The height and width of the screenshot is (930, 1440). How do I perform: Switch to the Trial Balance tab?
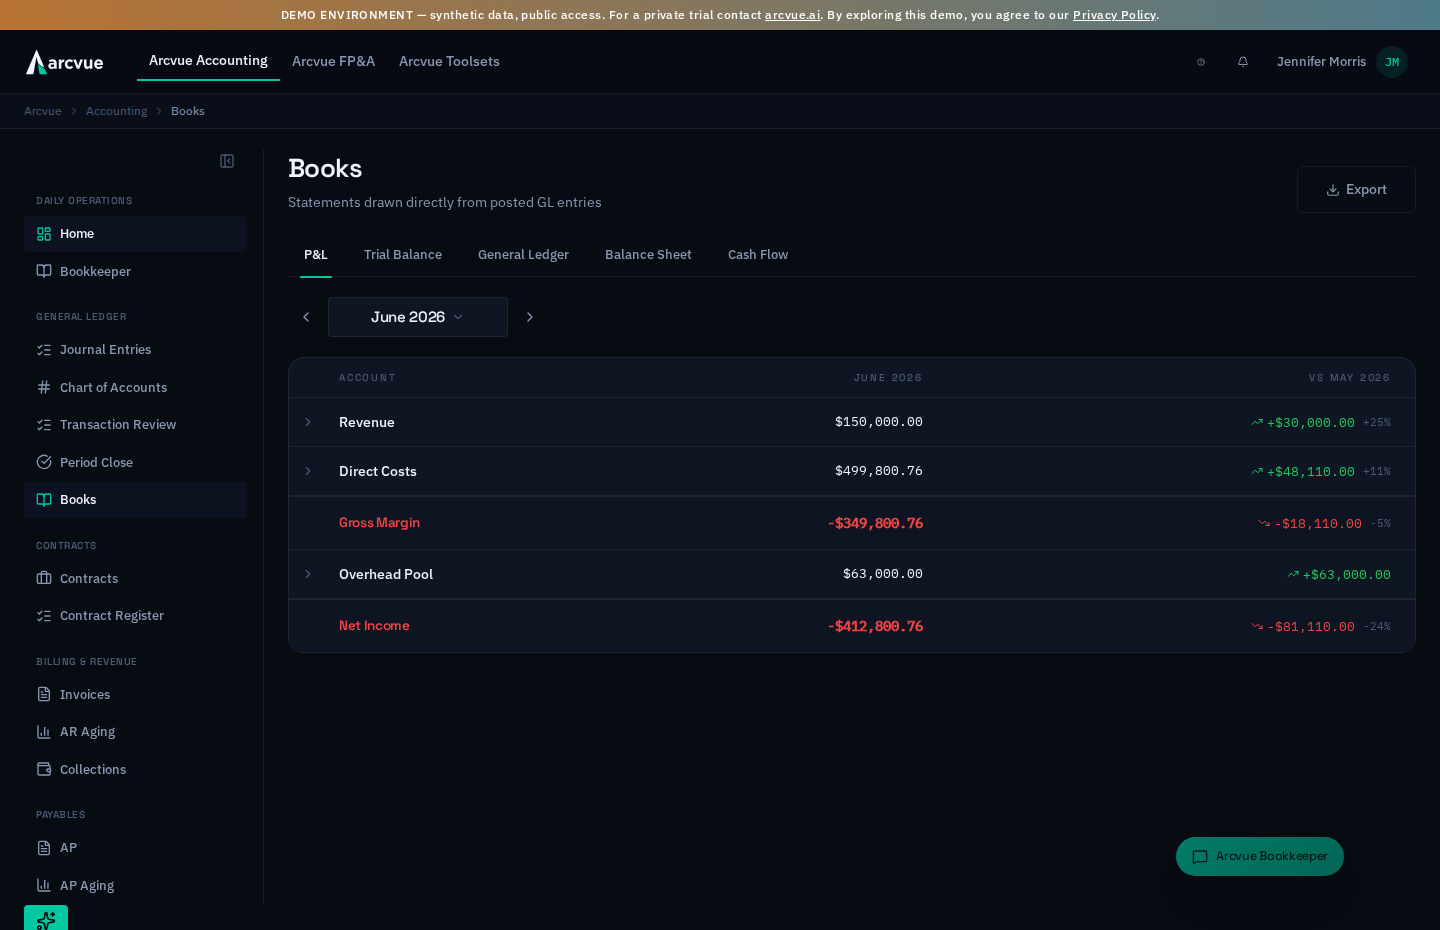(403, 255)
